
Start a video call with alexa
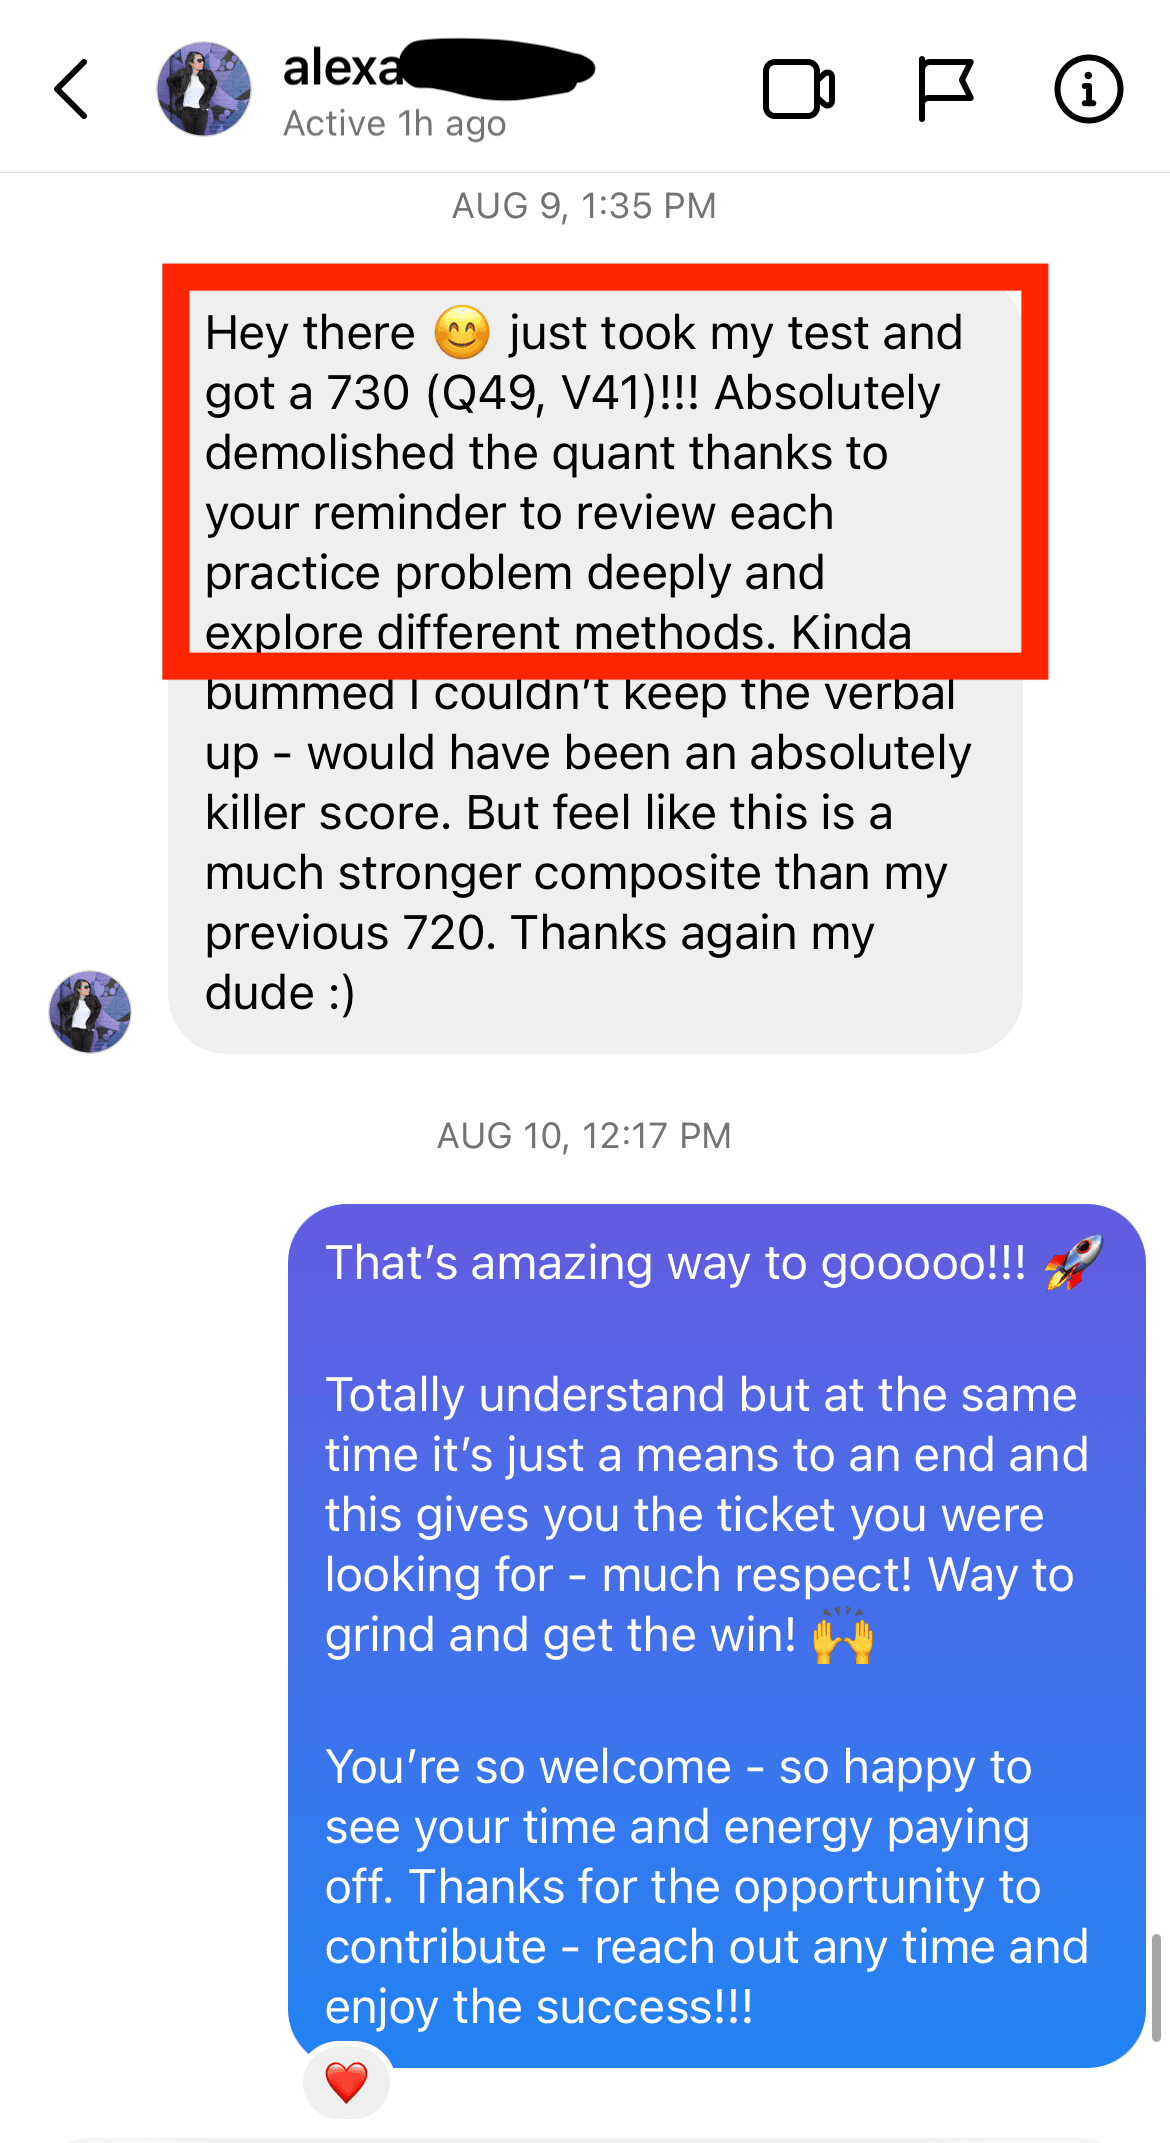tap(799, 89)
